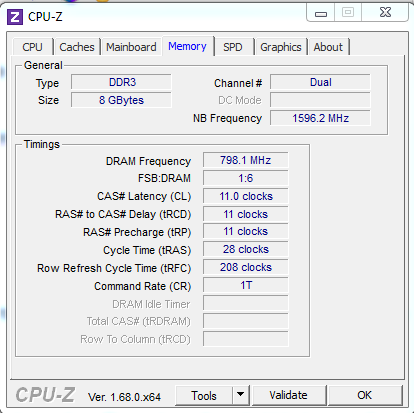Image resolution: width=414 pixels, height=416 pixels.
Task: Minimize the CPU-Z window
Action: [x=321, y=14]
